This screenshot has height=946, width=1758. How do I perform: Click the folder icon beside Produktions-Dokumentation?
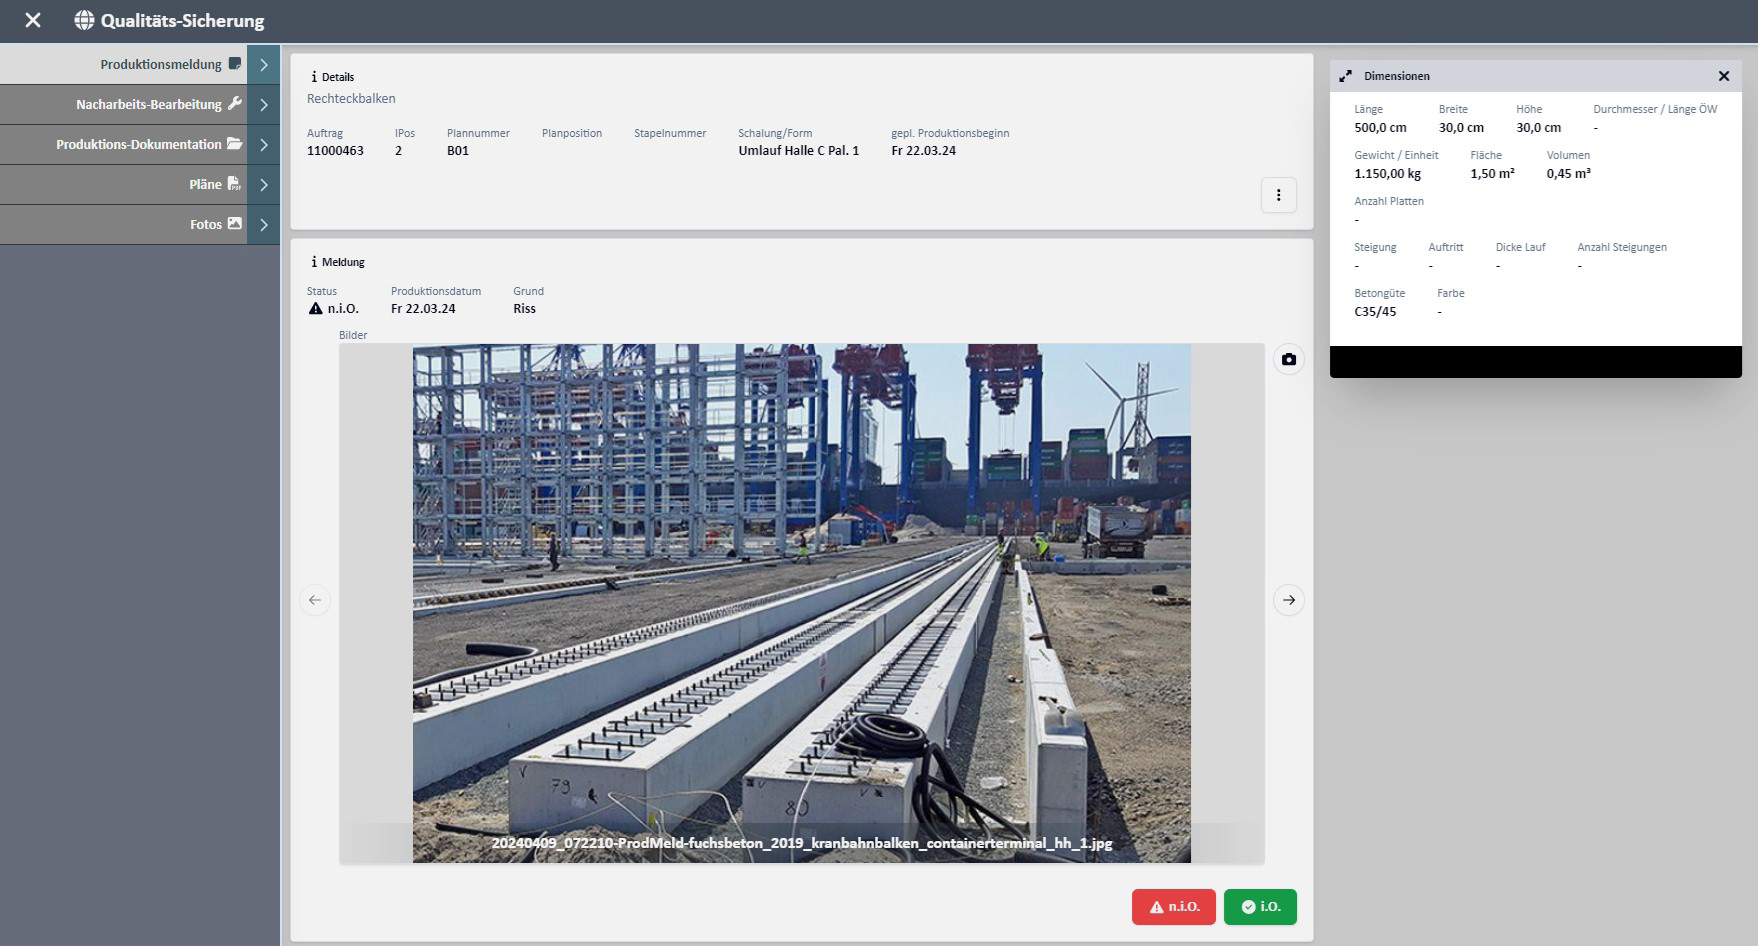(235, 143)
